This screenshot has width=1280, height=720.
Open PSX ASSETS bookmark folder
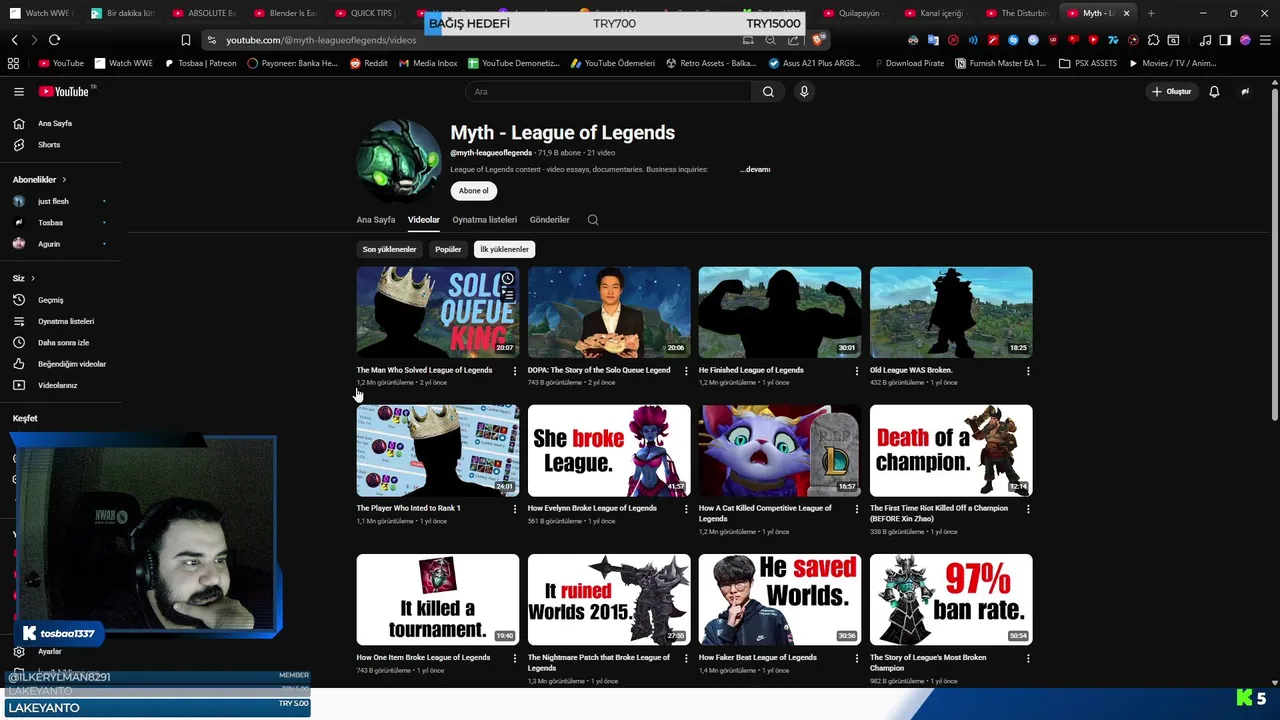click(1087, 63)
